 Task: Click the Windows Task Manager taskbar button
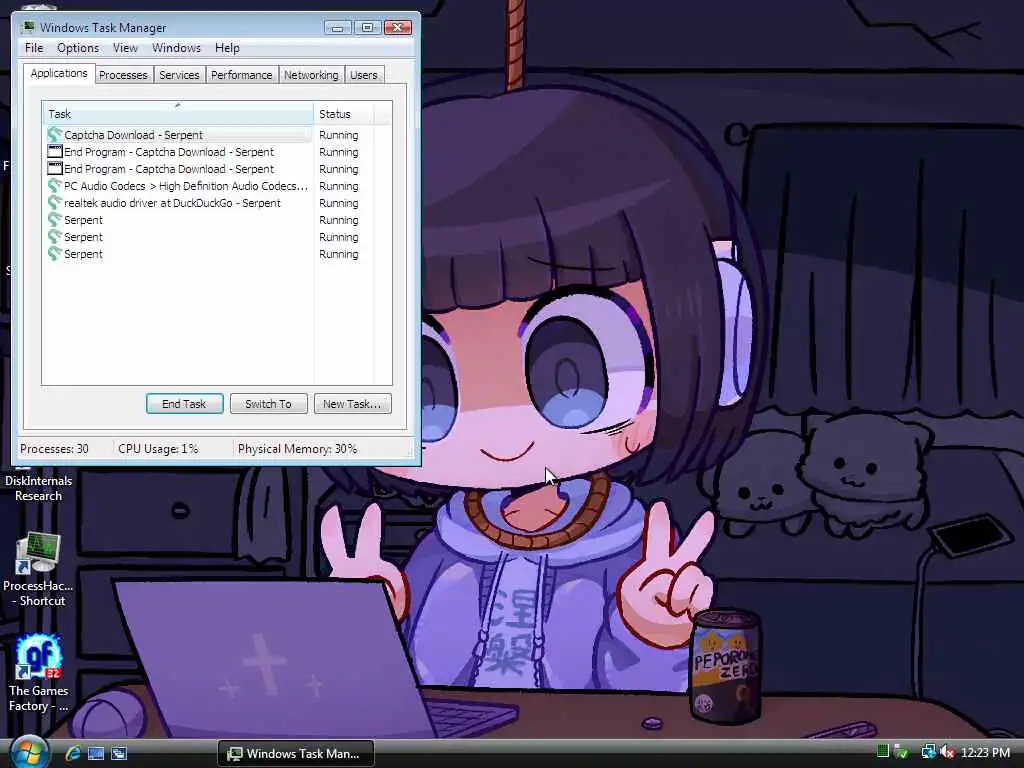click(295, 753)
